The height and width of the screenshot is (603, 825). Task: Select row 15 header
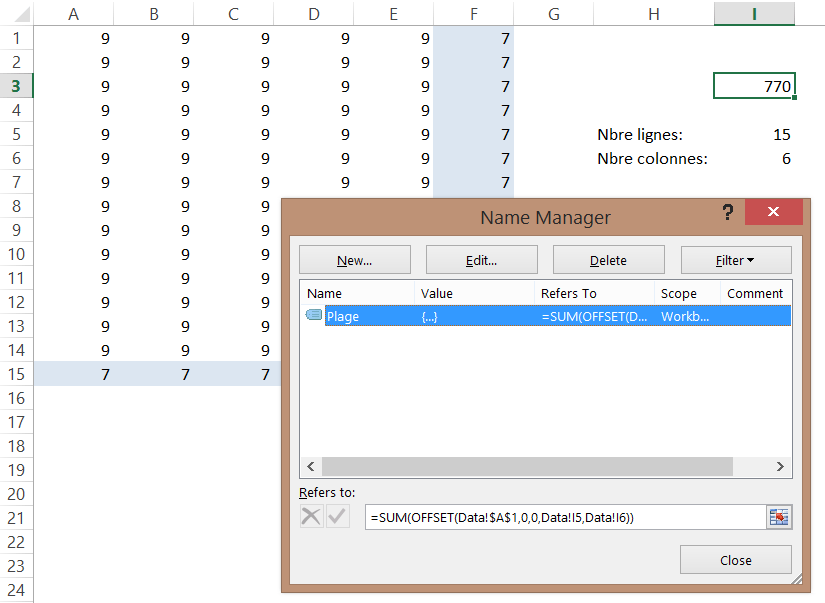[x=16, y=374]
